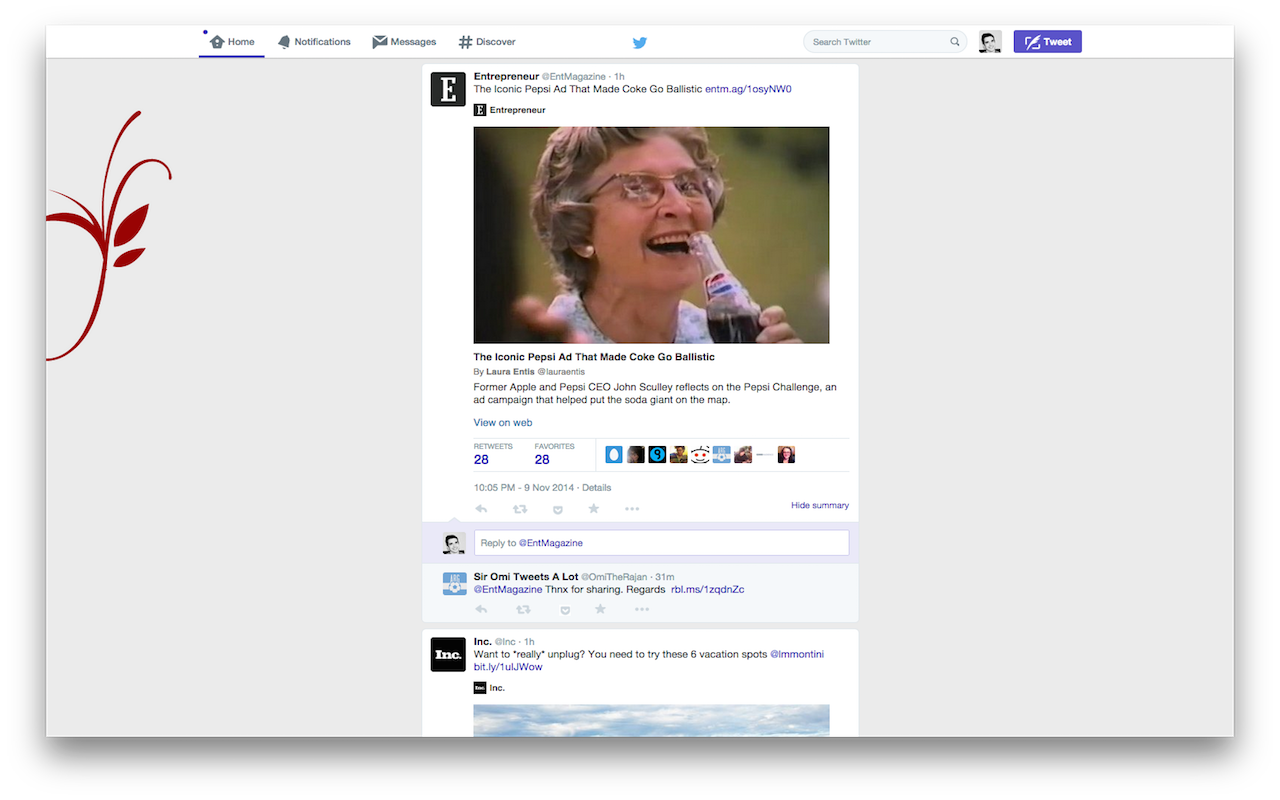1280x800 pixels.
Task: Click the 1h timestamp on the Entrepreneur tweet
Action: tap(619, 77)
